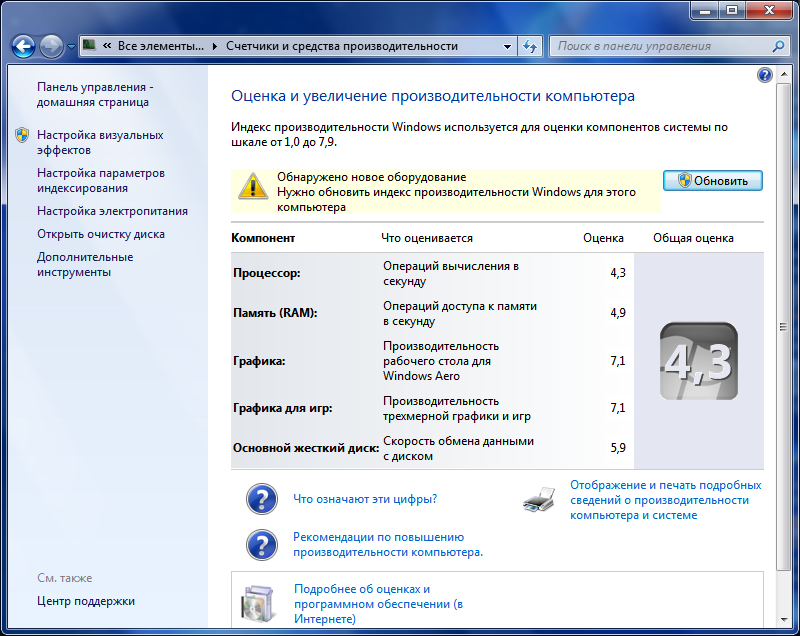This screenshot has width=800, height=636.
Task: Click question icon beside 'Что означают эти цифры?'
Action: pyautogui.click(x=262, y=499)
